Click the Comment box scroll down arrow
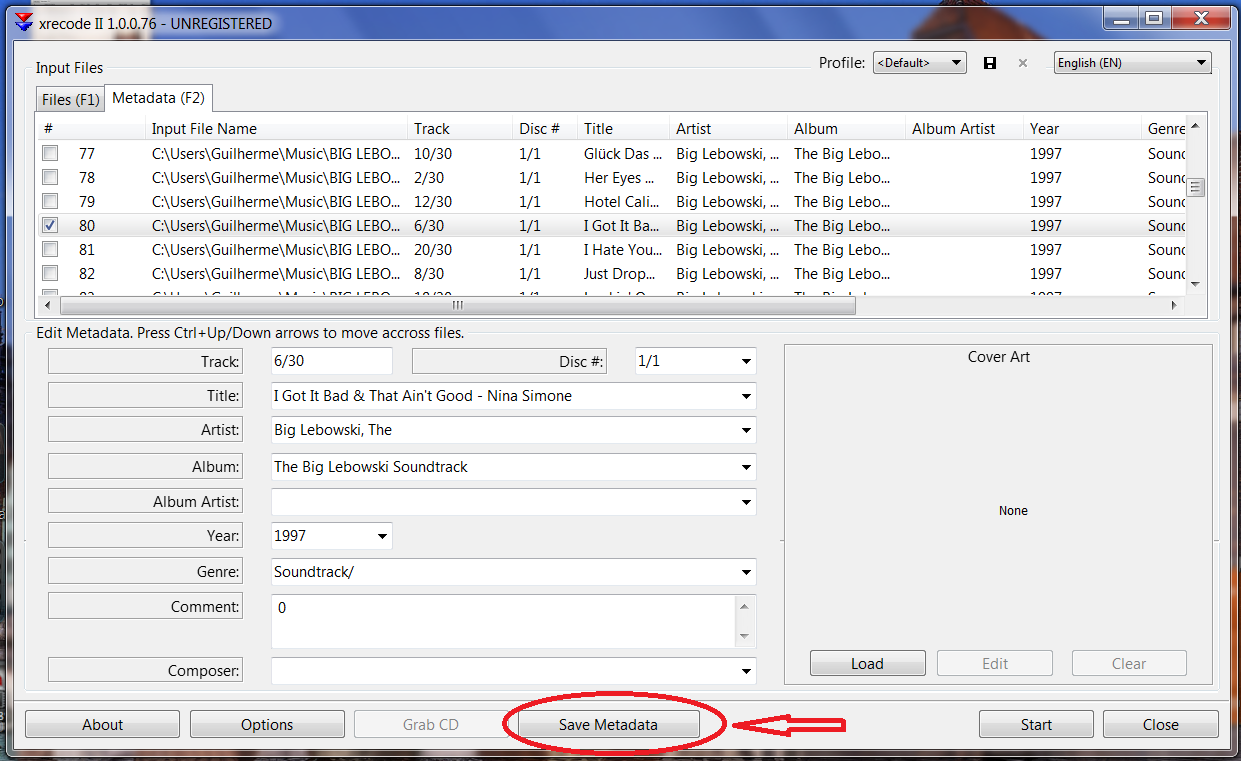 [x=743, y=636]
